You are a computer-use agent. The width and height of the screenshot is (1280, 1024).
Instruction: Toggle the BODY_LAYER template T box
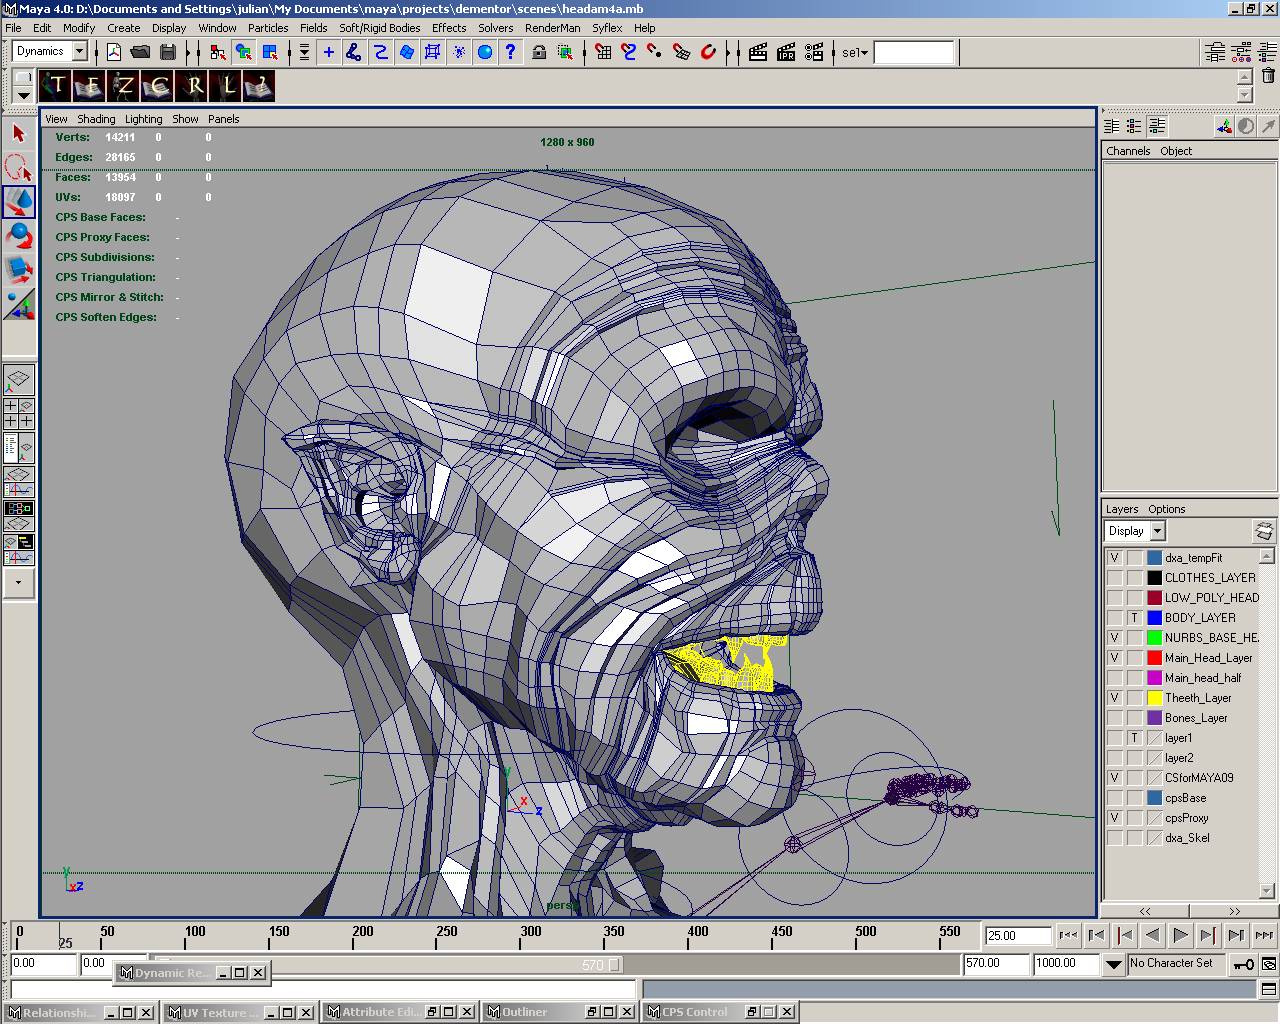1134,618
